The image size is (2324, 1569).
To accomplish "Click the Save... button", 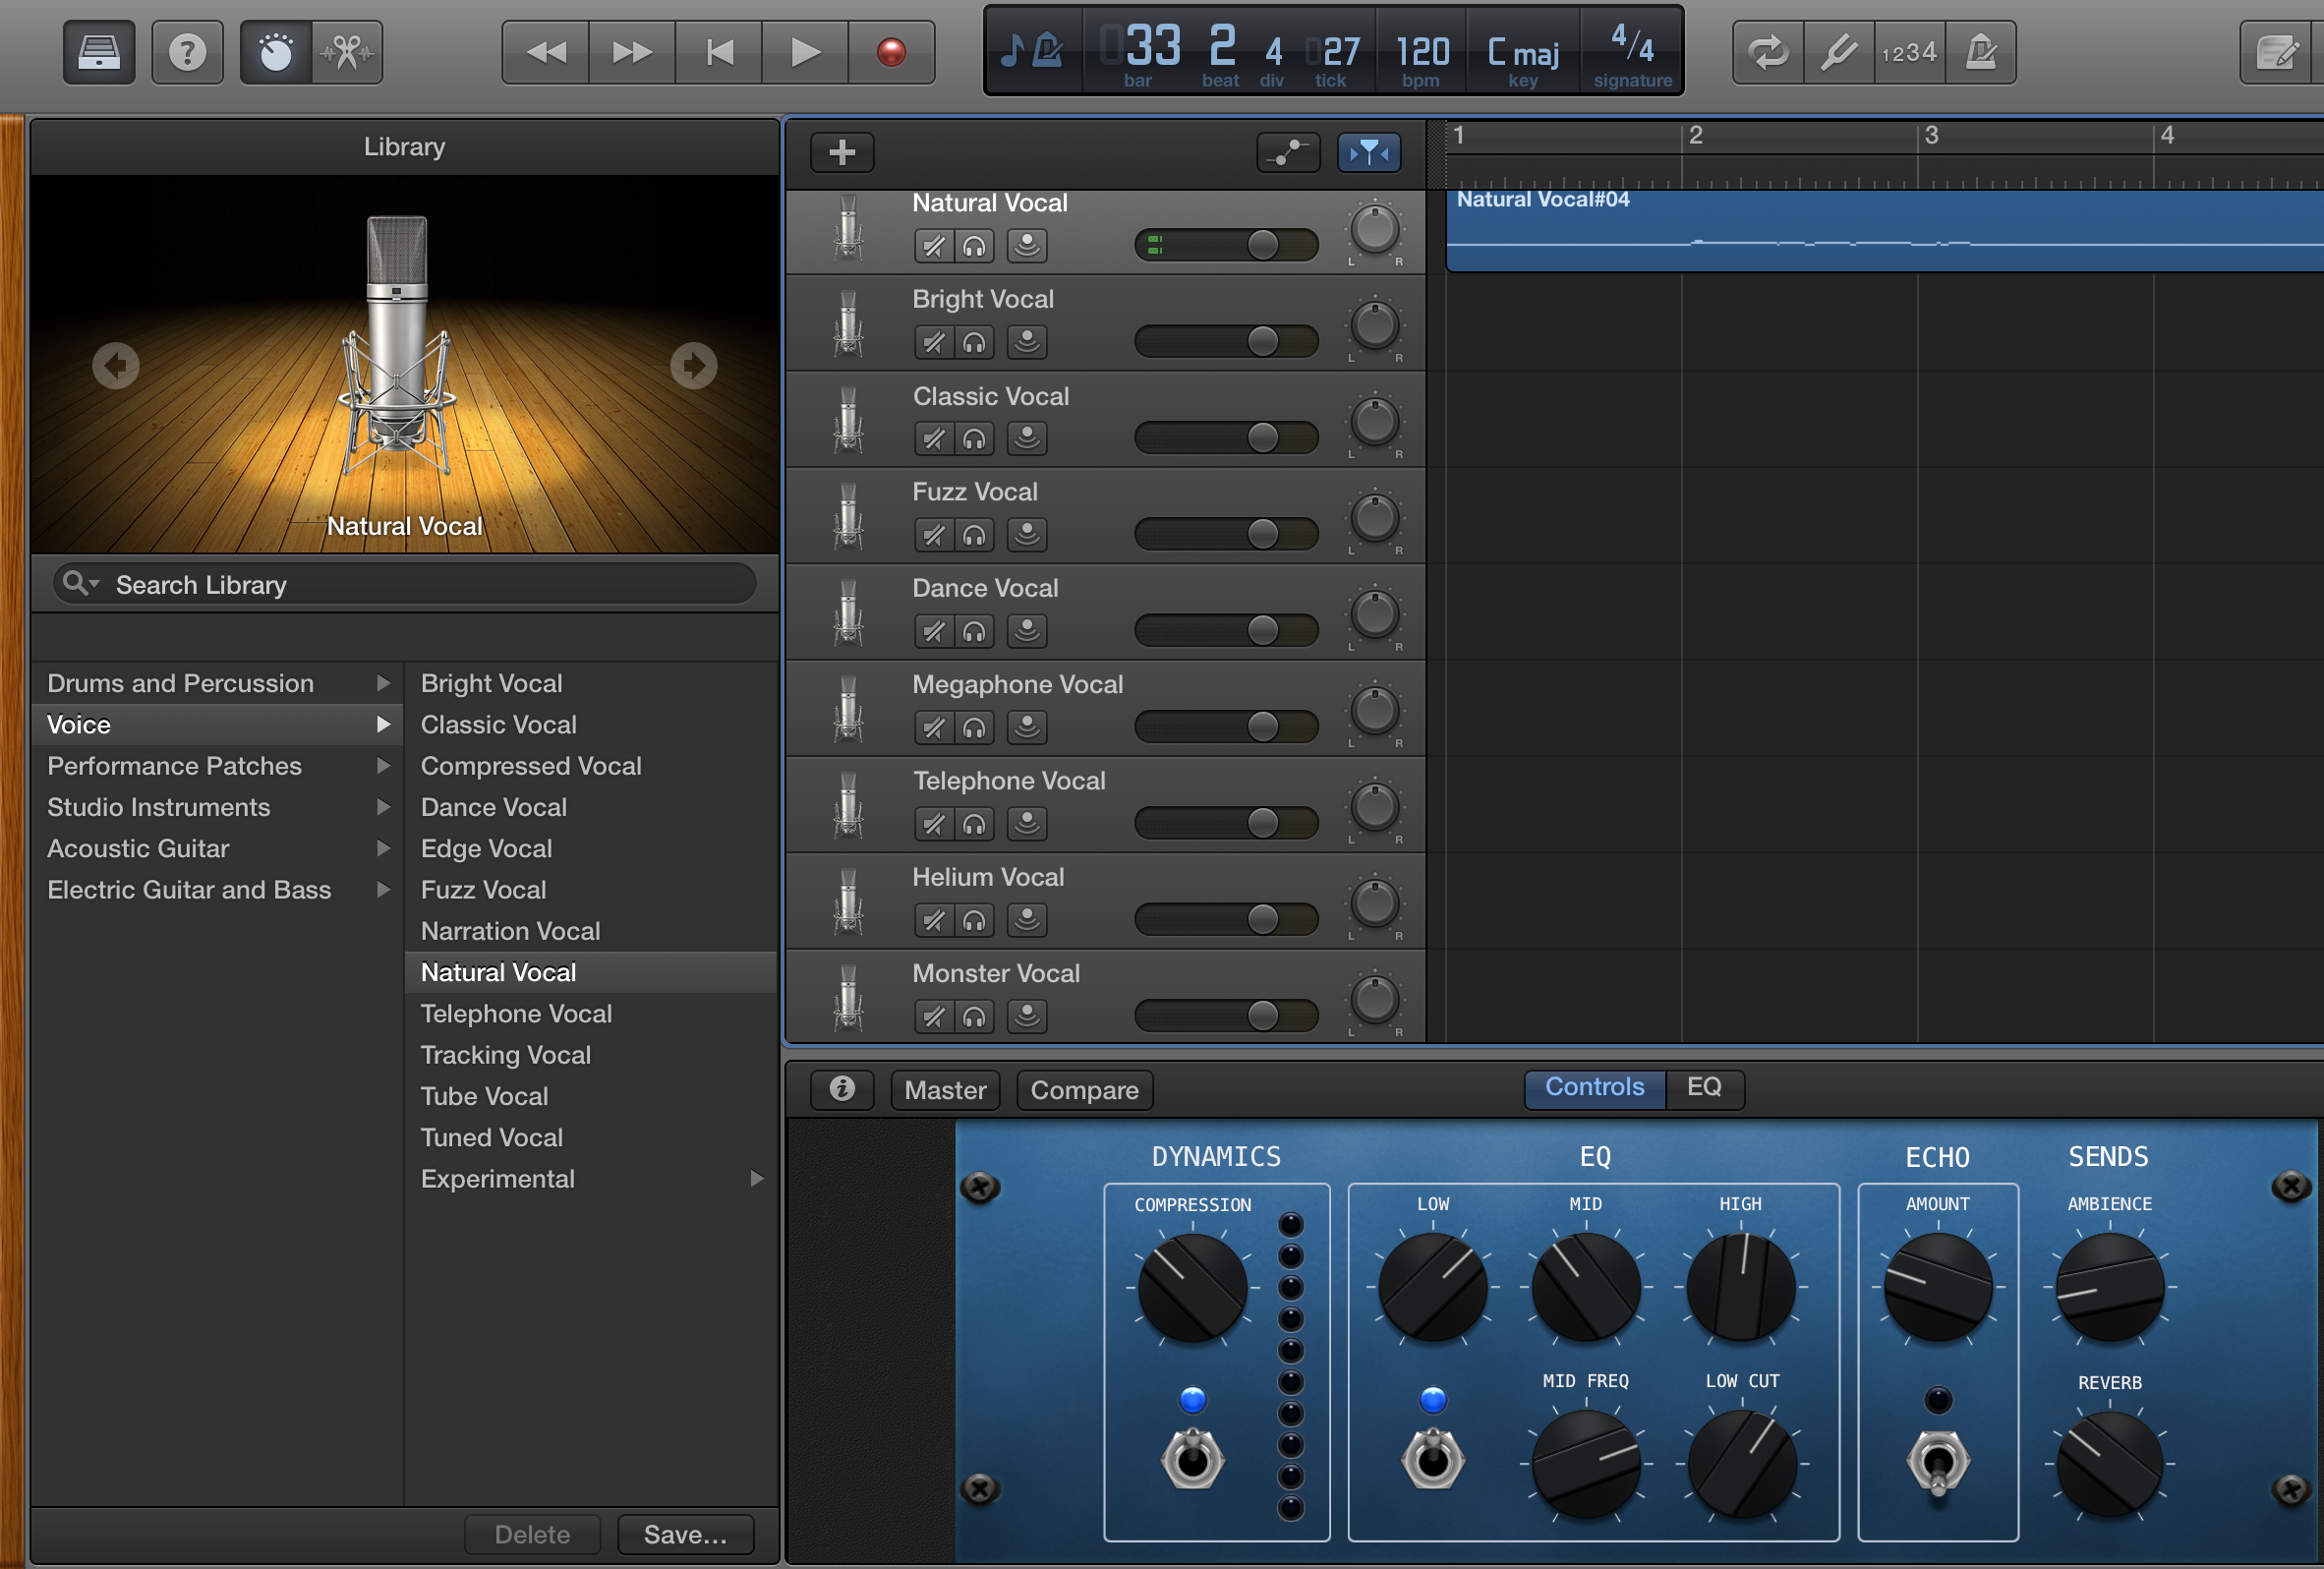I will [x=685, y=1534].
